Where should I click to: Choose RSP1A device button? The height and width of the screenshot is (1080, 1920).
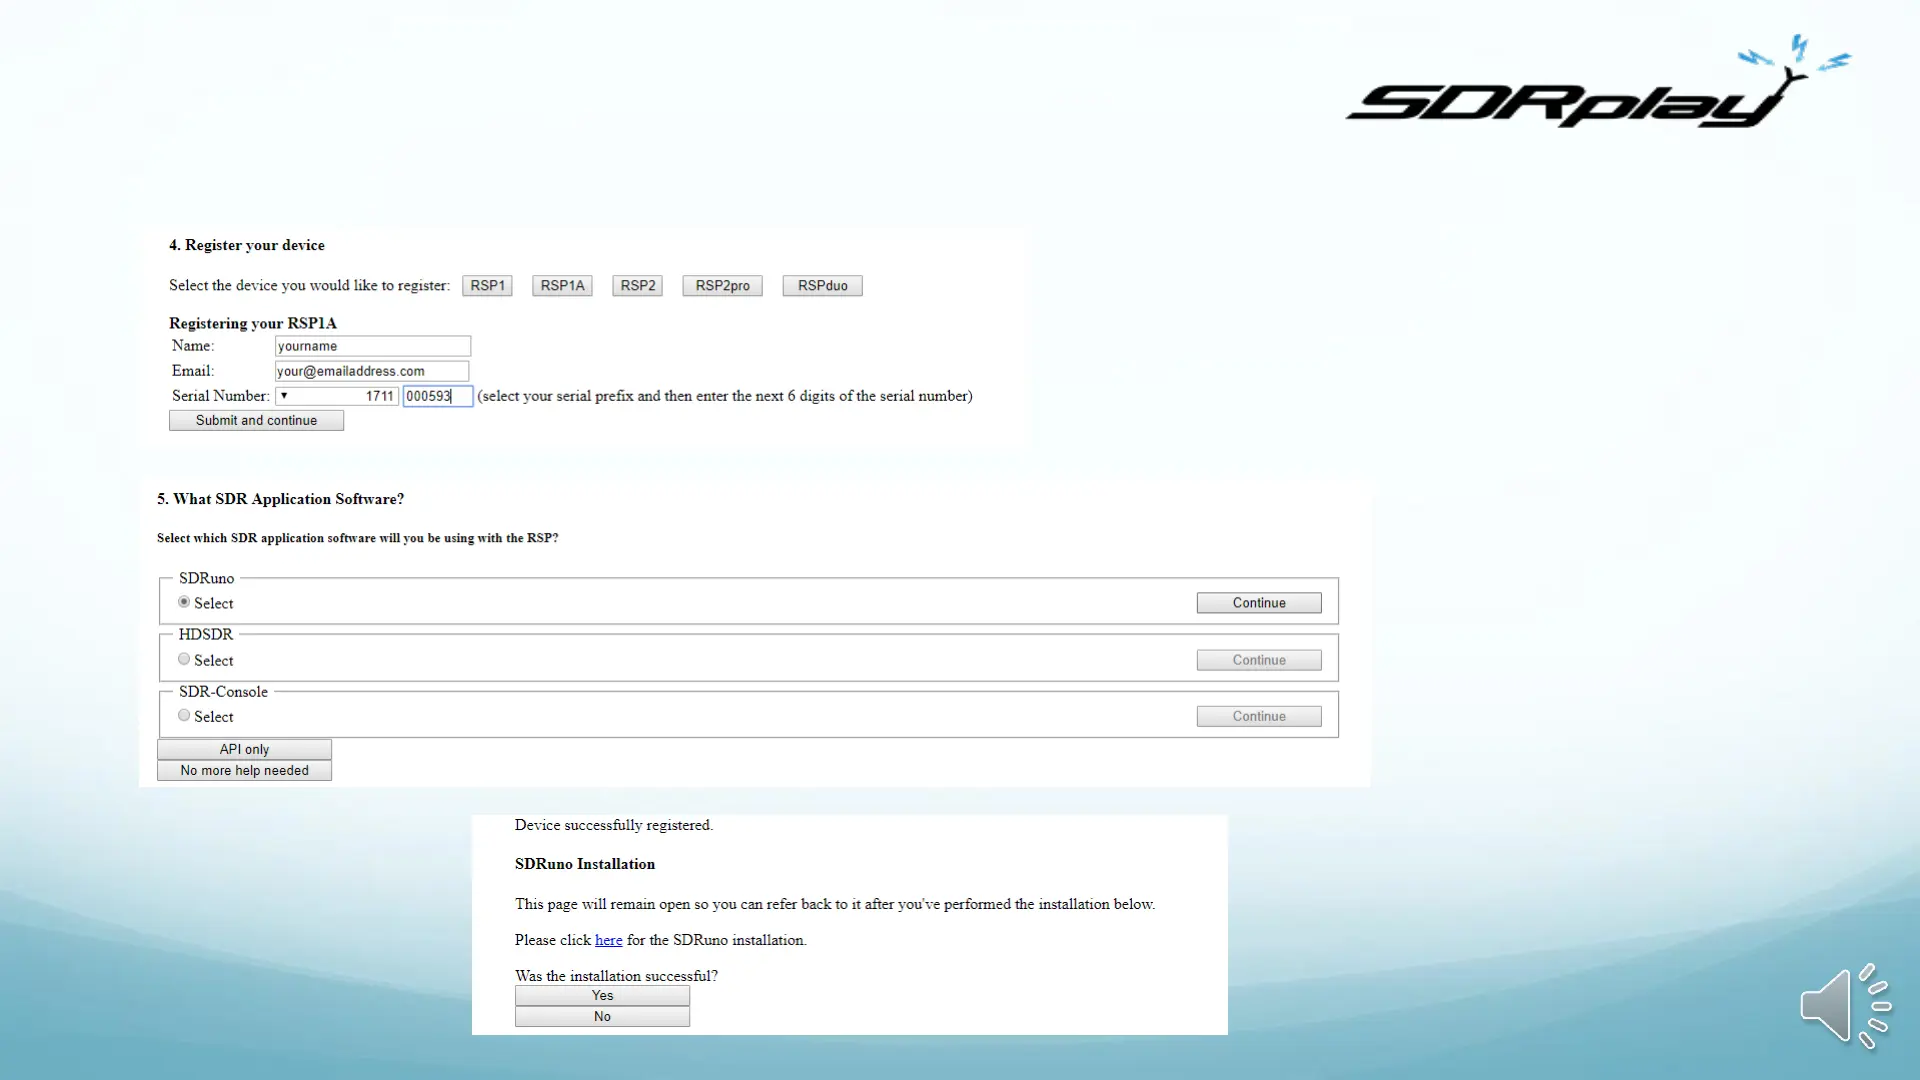[562, 286]
